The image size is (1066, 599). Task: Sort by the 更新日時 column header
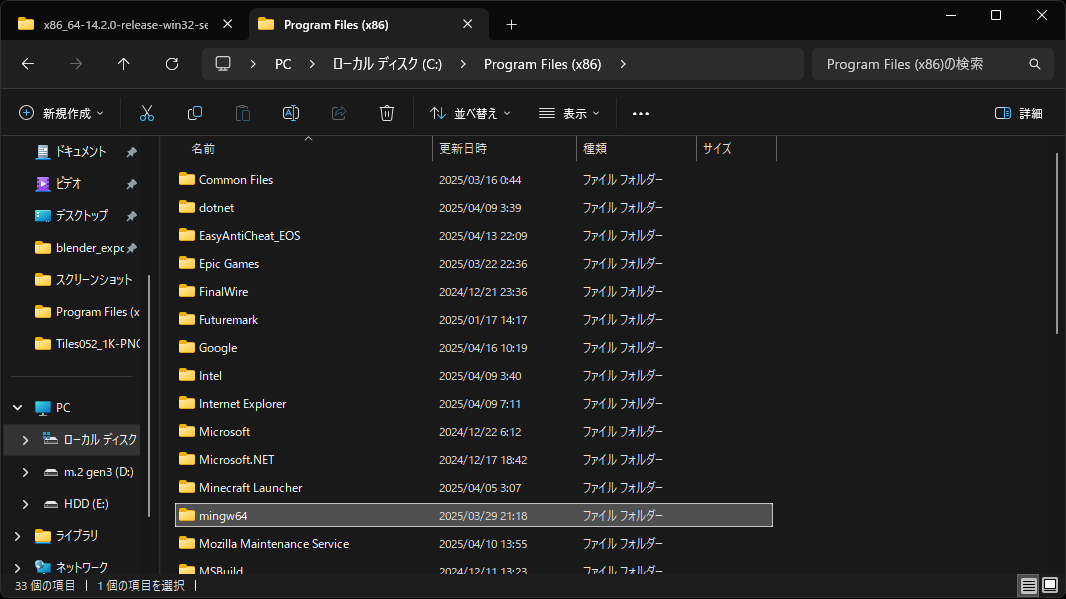[x=504, y=149]
